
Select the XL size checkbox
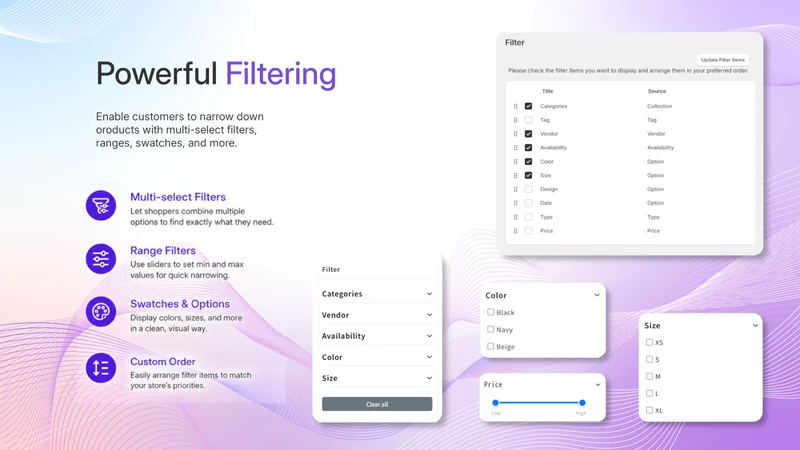pos(649,410)
